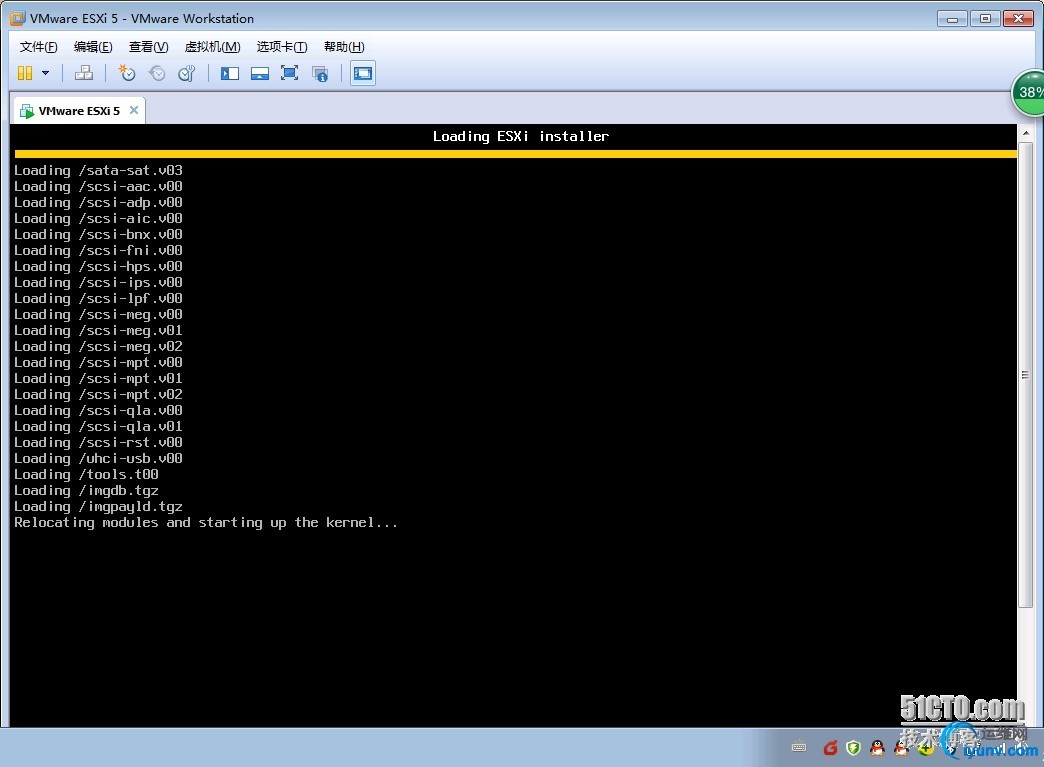
Task: Expand the power options dropdown arrow
Action: [45, 73]
